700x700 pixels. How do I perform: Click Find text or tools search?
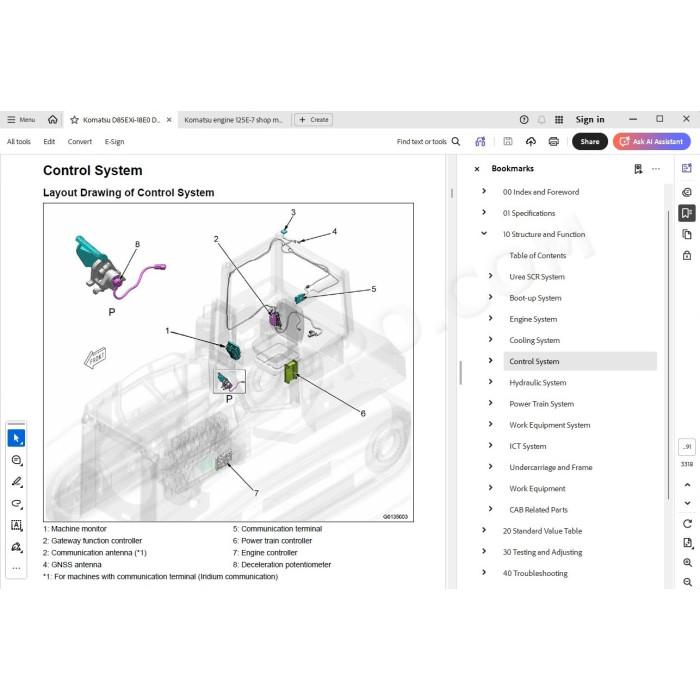pos(428,142)
